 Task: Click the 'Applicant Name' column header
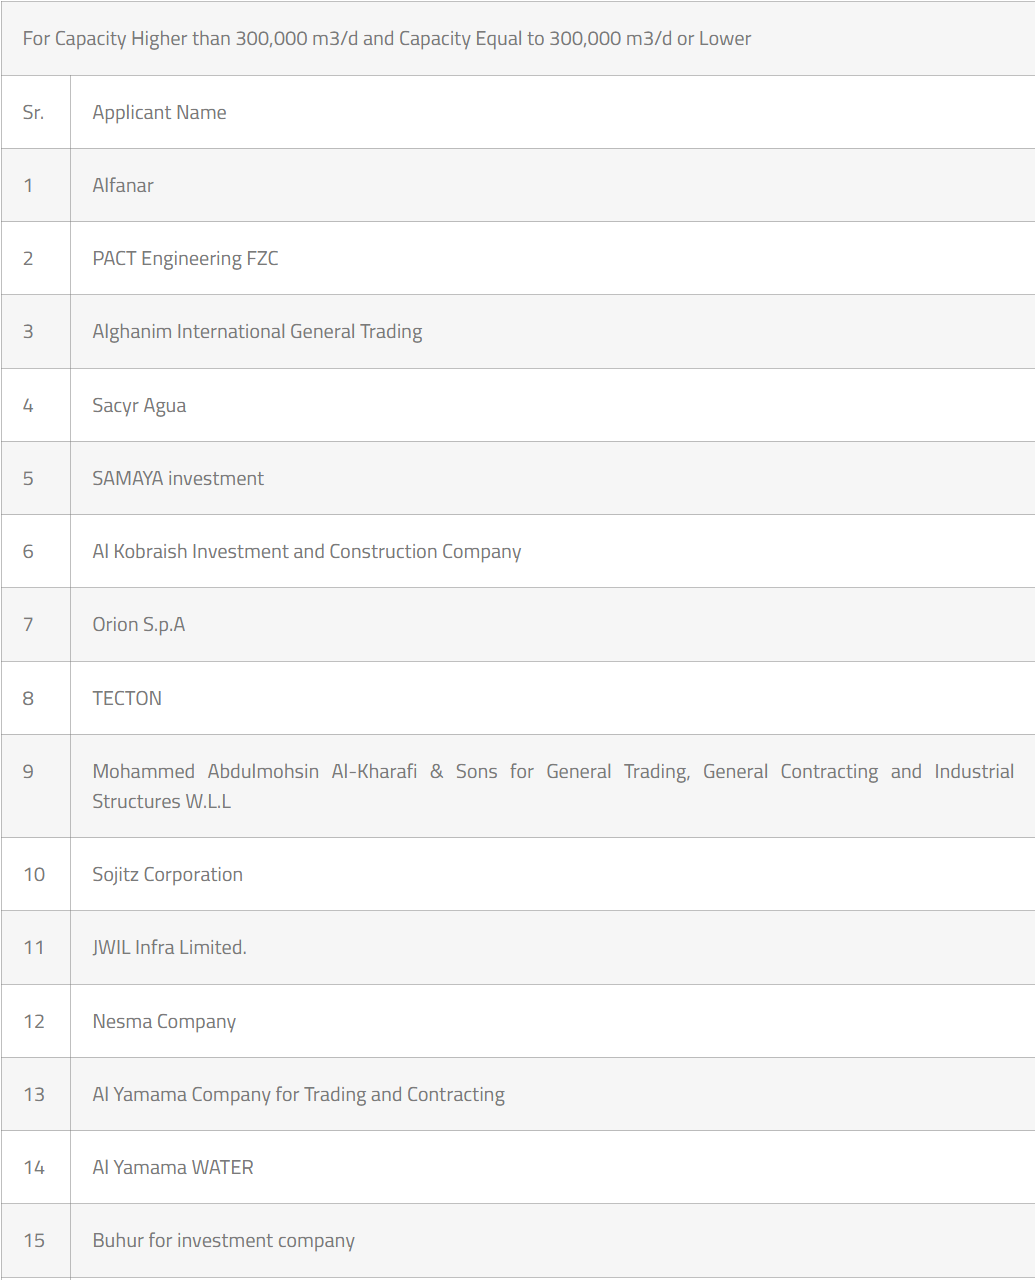[x=160, y=113]
